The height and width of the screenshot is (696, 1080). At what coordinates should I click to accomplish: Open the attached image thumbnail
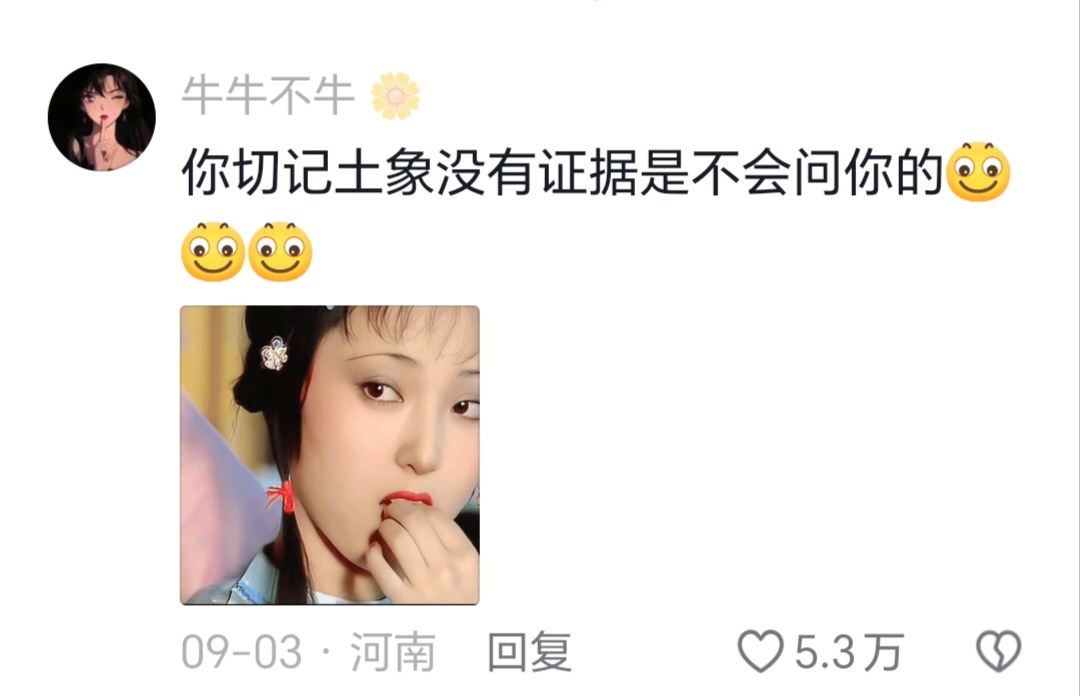330,456
